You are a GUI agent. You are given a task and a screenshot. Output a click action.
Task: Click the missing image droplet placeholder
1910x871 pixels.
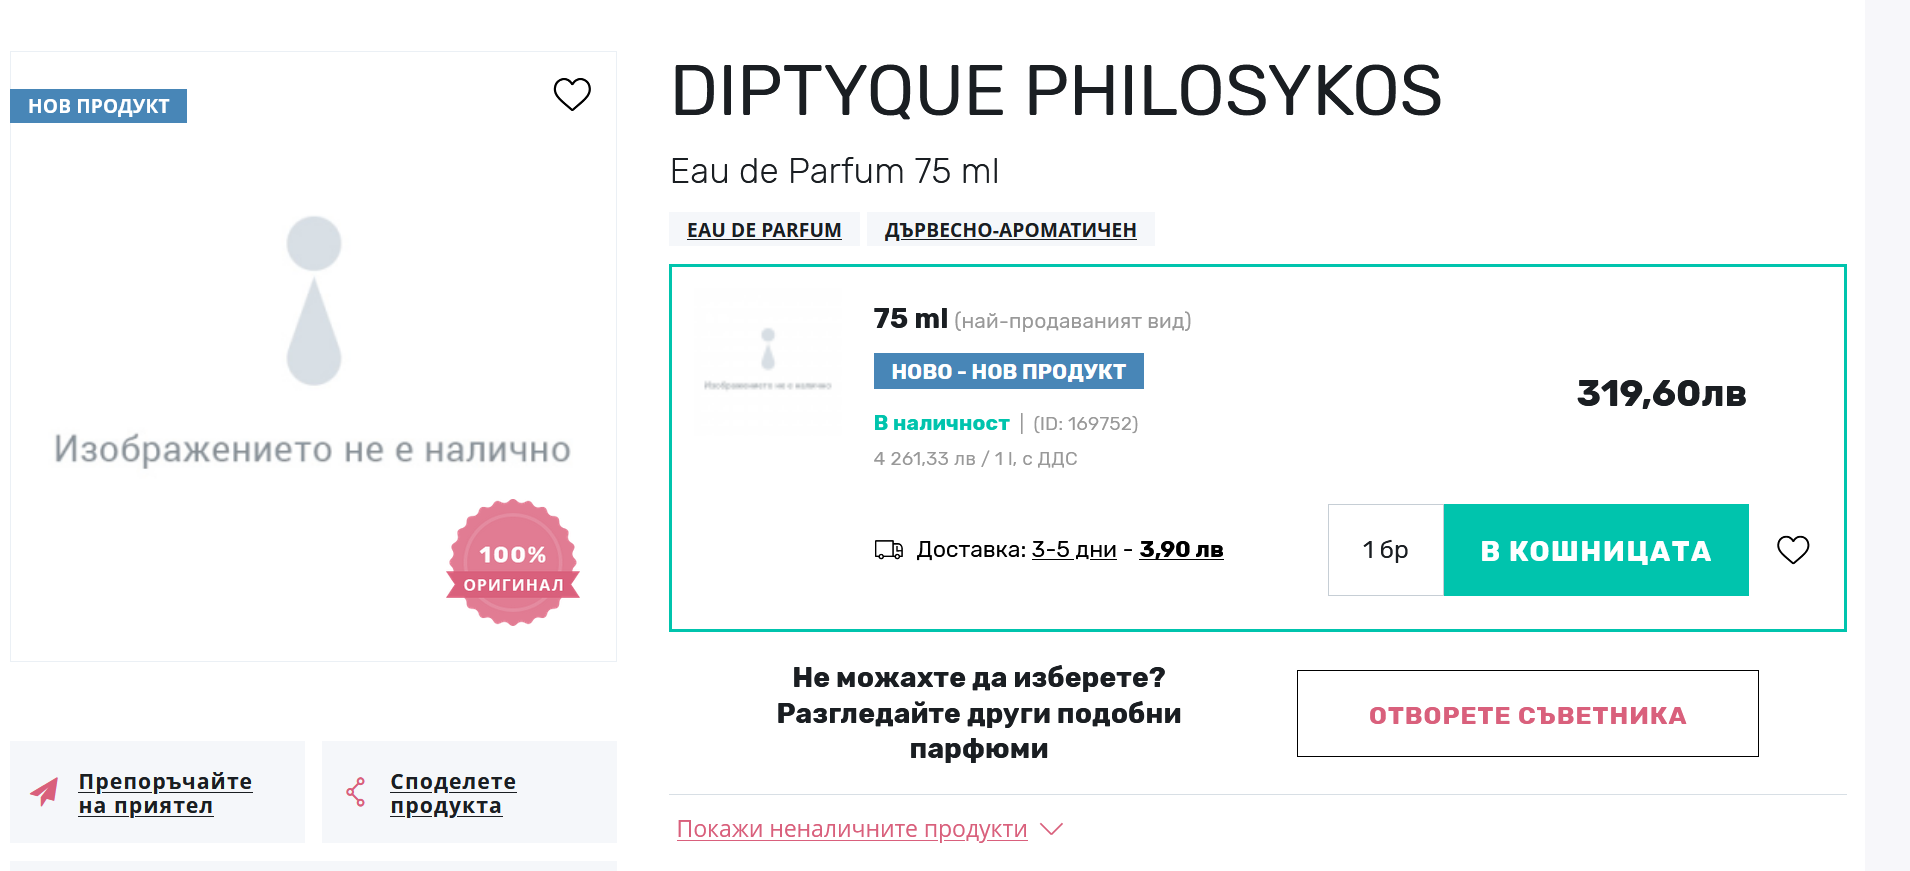(x=314, y=300)
